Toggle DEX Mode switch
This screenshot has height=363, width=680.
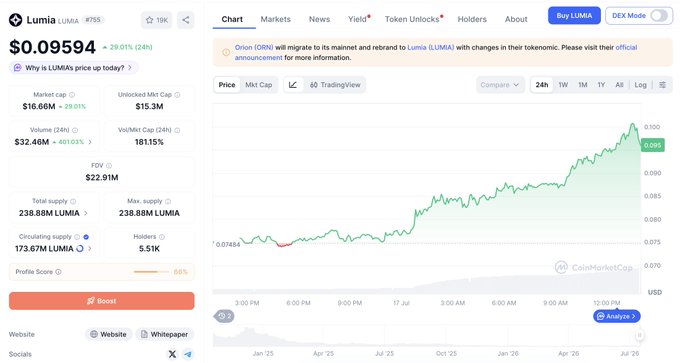point(659,16)
